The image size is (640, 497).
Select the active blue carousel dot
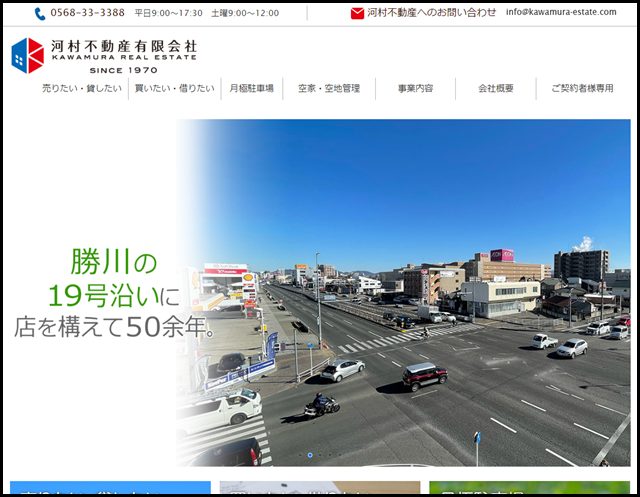(x=310, y=455)
